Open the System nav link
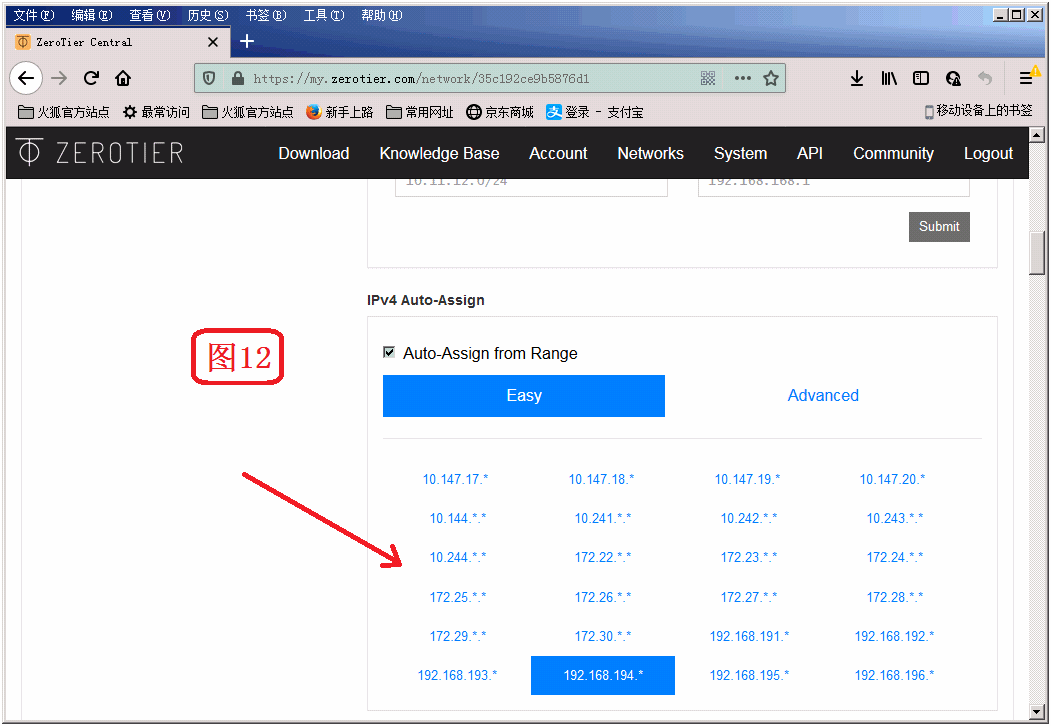 [x=740, y=154]
